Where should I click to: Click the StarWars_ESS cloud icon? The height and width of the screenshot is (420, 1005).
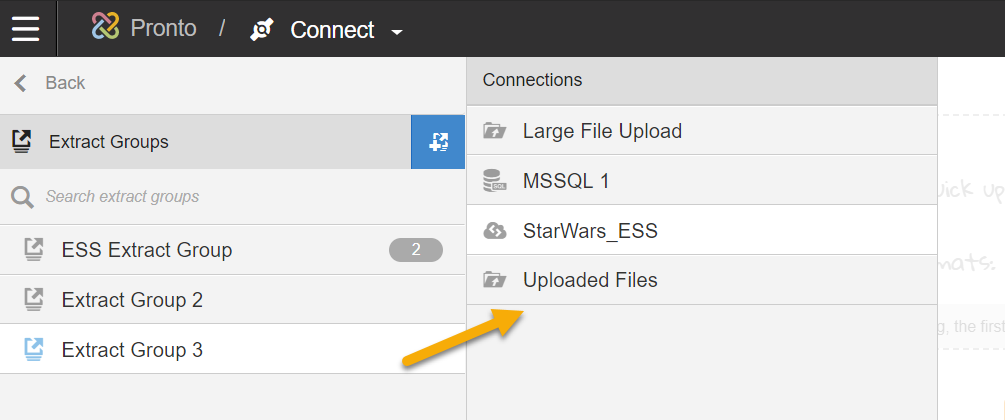click(x=495, y=231)
